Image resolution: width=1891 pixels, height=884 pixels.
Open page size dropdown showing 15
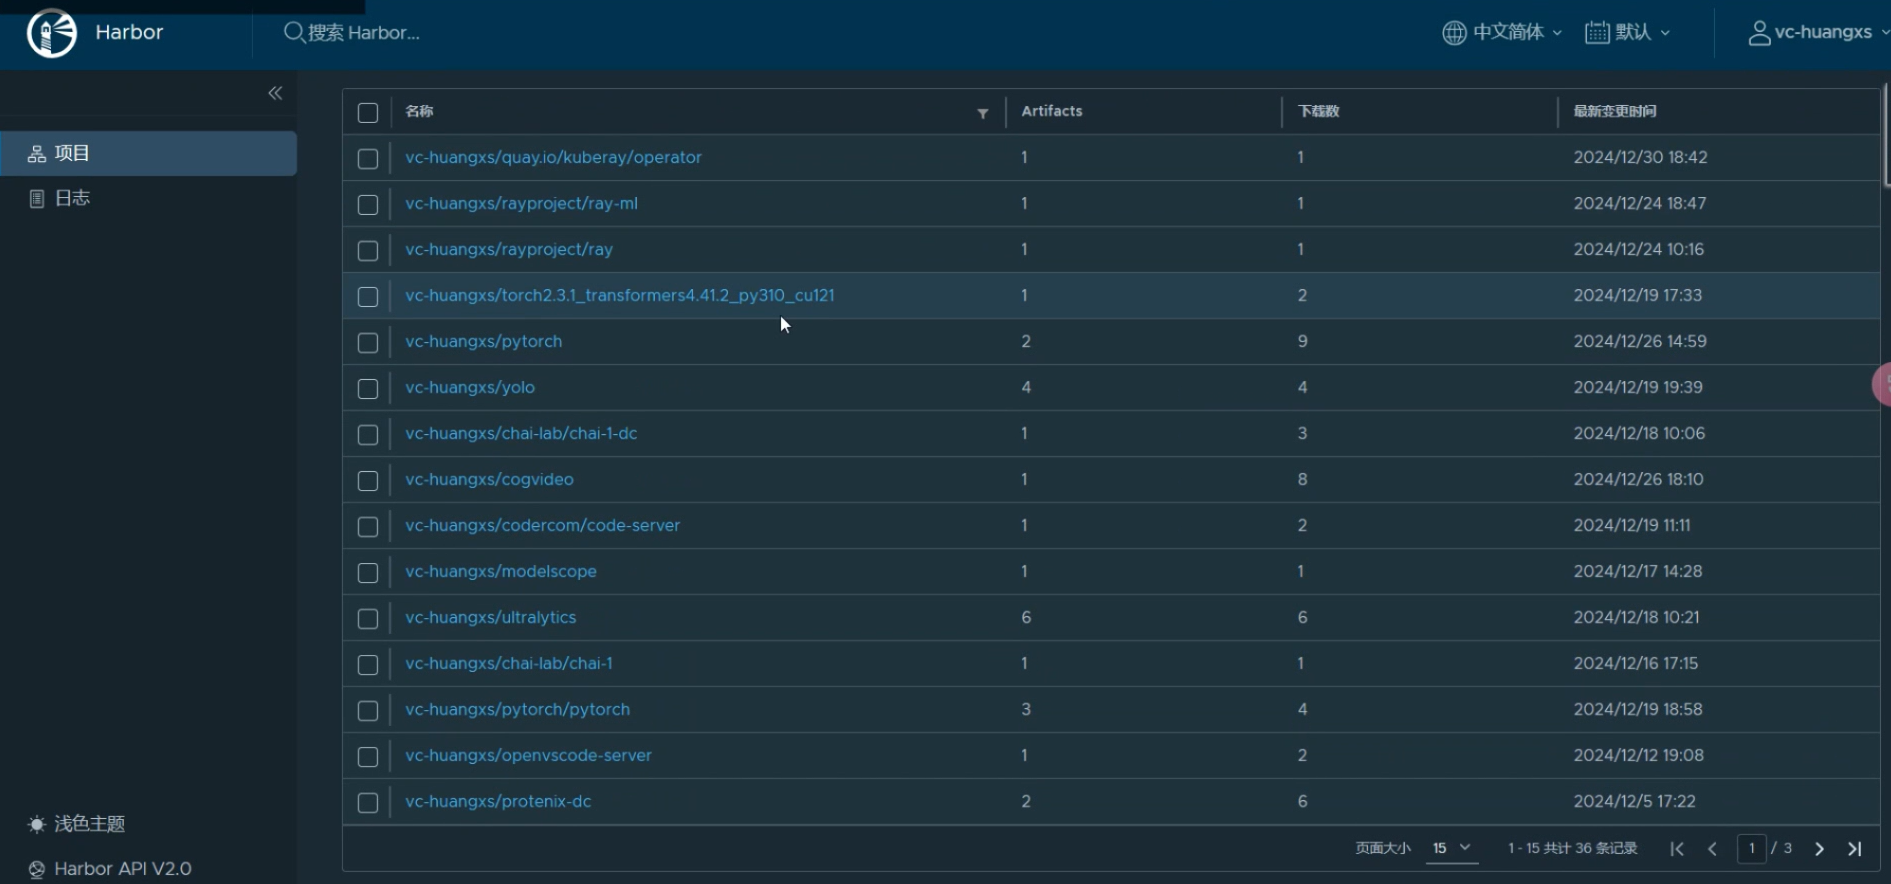coord(1451,848)
